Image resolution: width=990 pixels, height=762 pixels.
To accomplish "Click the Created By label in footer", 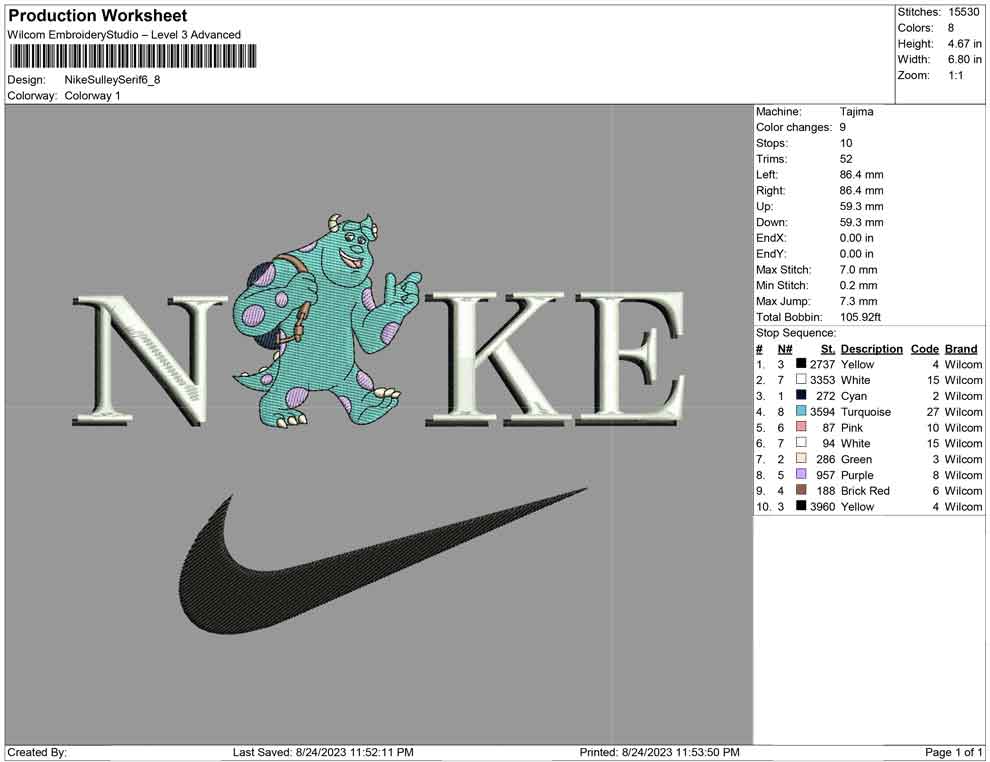I will pyautogui.click(x=37, y=752).
